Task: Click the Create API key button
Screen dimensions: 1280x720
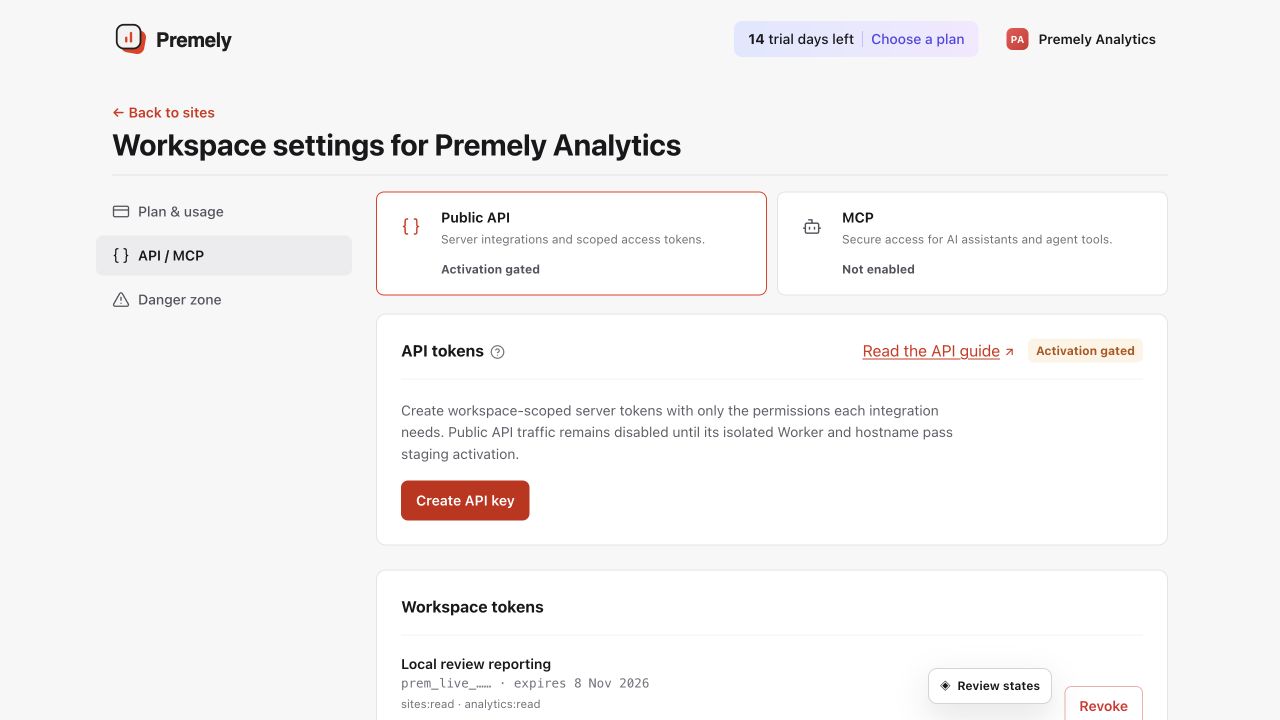Action: point(465,501)
